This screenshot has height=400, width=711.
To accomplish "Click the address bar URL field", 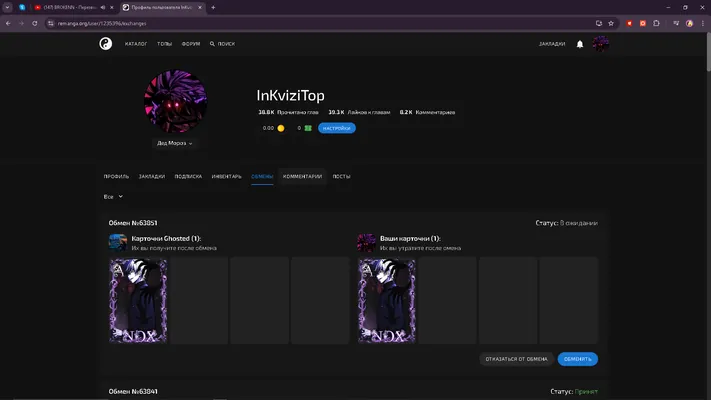I will tap(317, 23).
